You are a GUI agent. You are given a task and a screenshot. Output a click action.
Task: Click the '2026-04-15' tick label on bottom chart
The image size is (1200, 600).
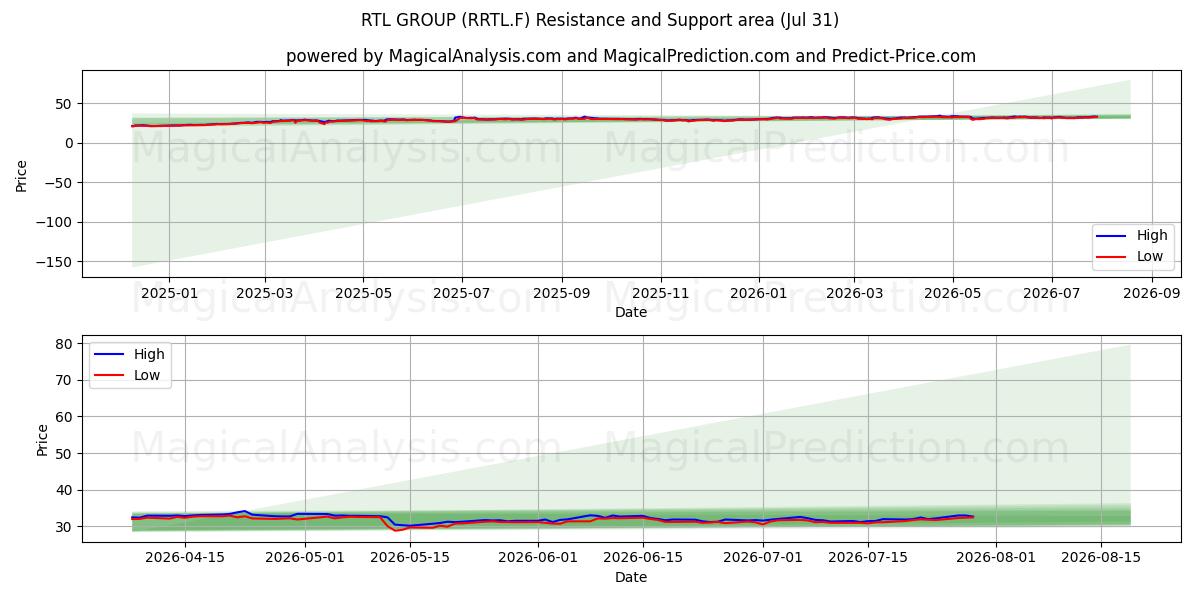click(185, 557)
